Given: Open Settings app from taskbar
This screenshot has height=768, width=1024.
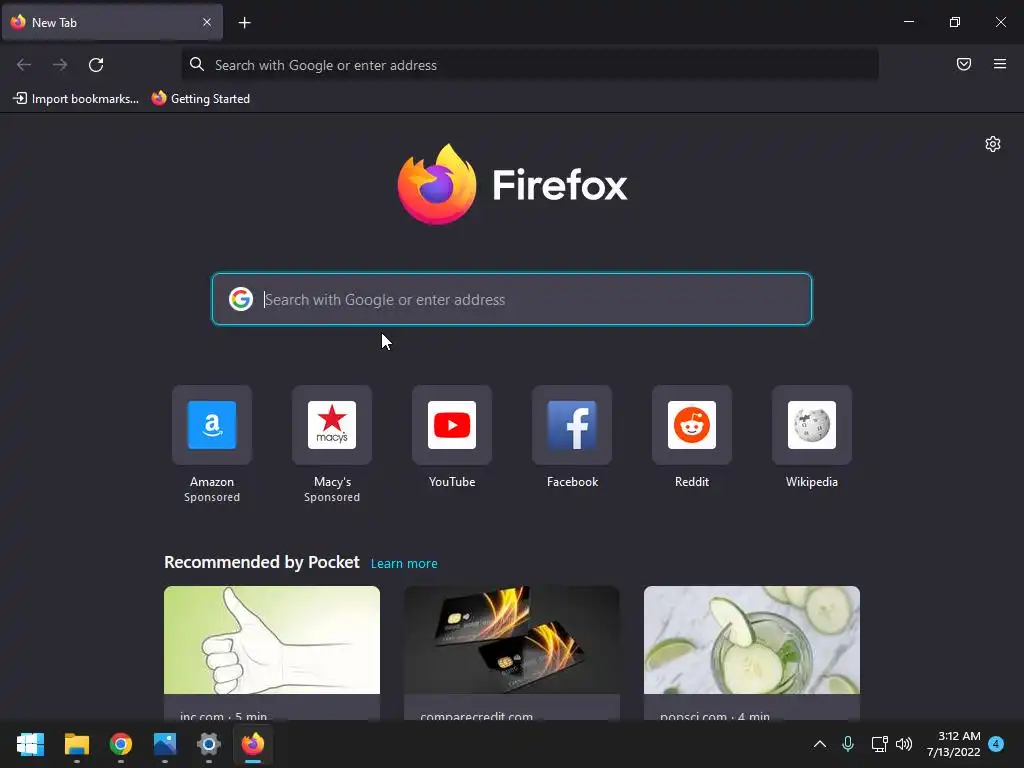Looking at the screenshot, I should tap(209, 744).
